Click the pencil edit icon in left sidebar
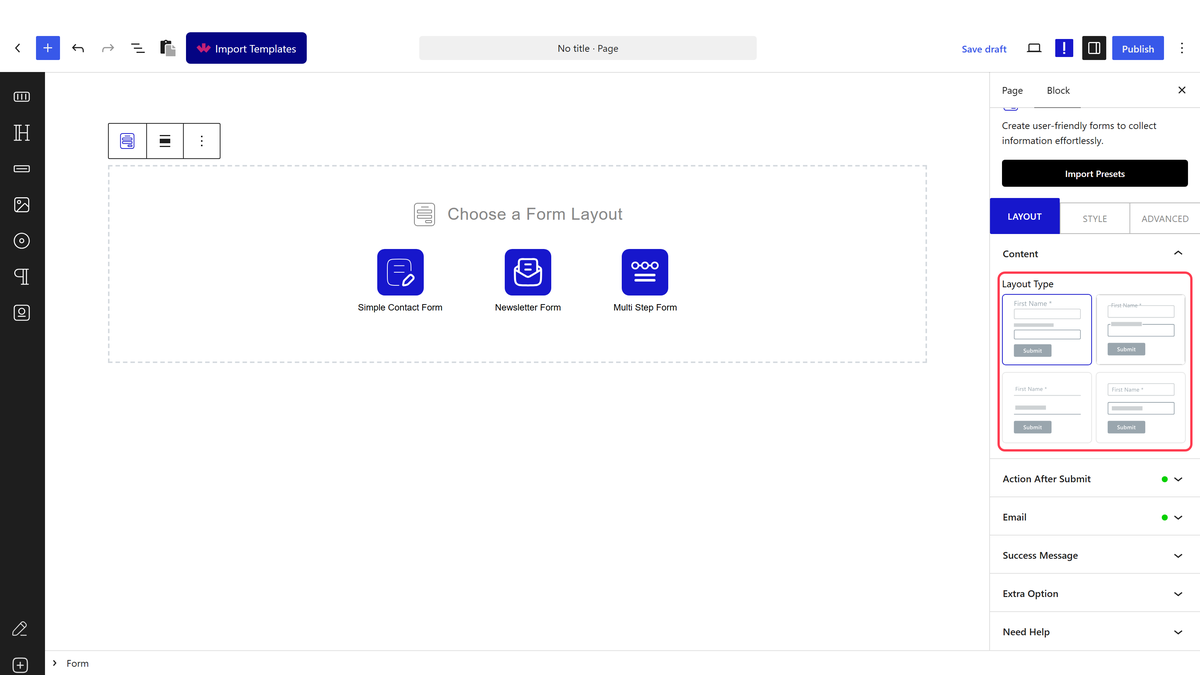1200x675 pixels. click(20, 629)
